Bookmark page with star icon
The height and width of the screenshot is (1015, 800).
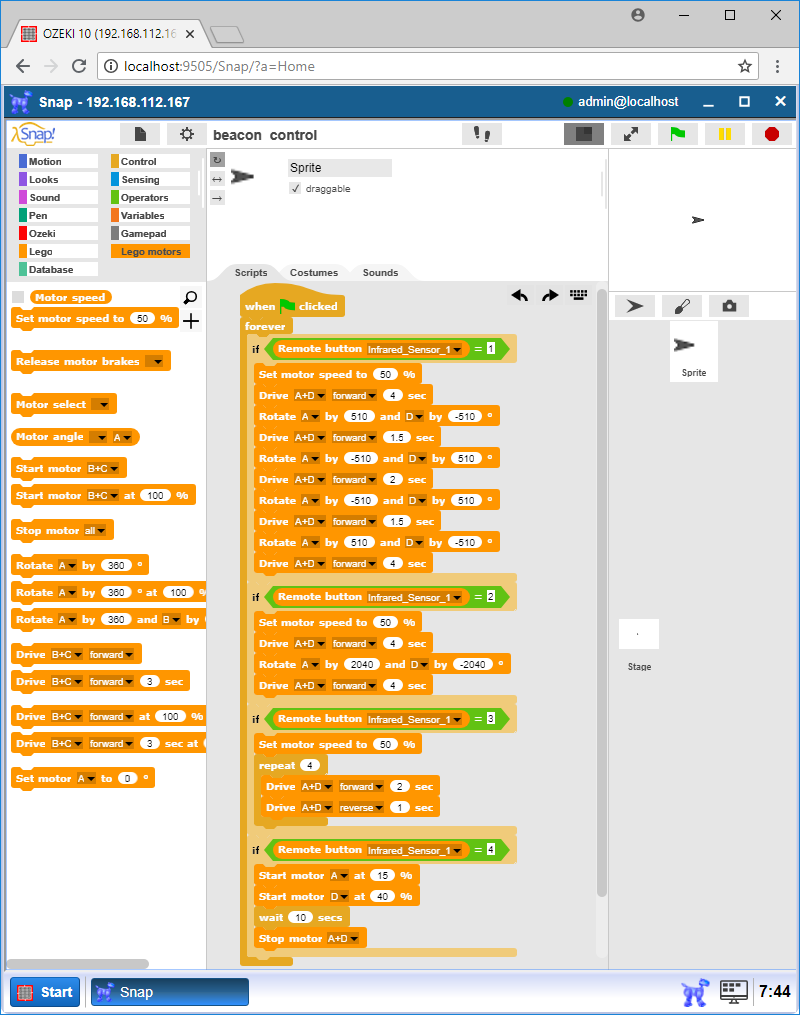coord(744,66)
